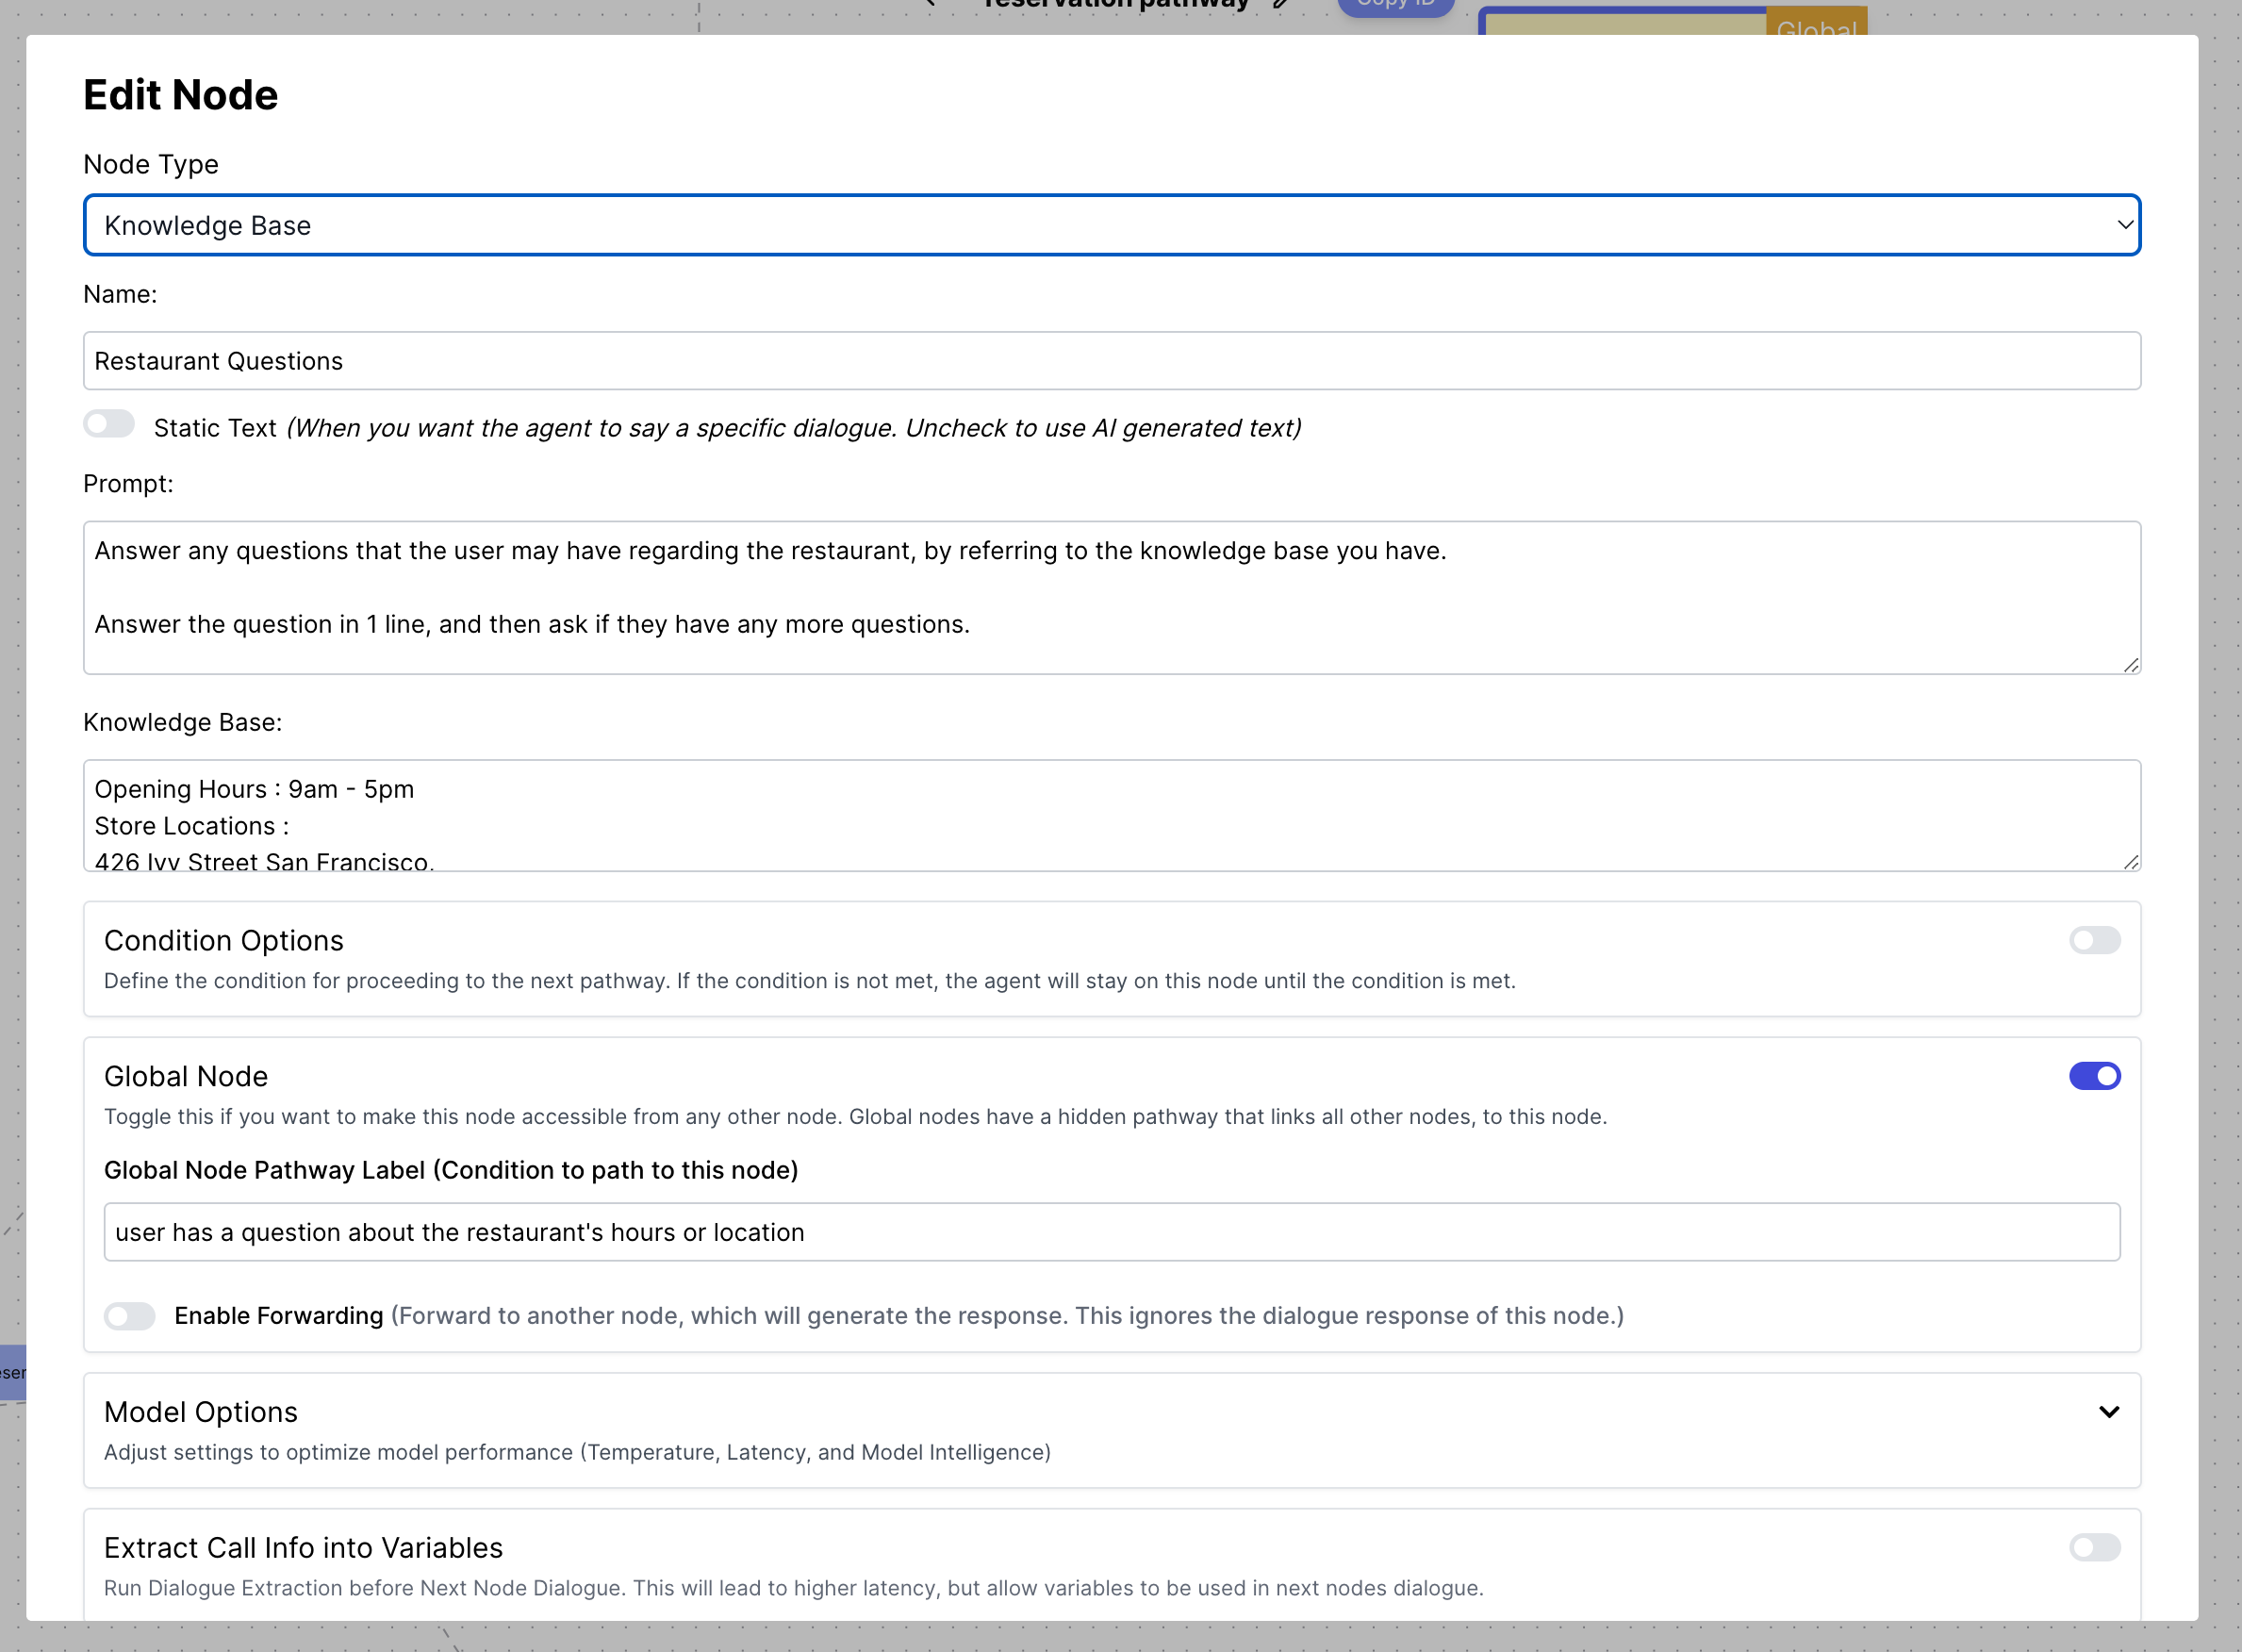
Task: Click the Global Node Pathway Label field
Action: pos(1111,1232)
